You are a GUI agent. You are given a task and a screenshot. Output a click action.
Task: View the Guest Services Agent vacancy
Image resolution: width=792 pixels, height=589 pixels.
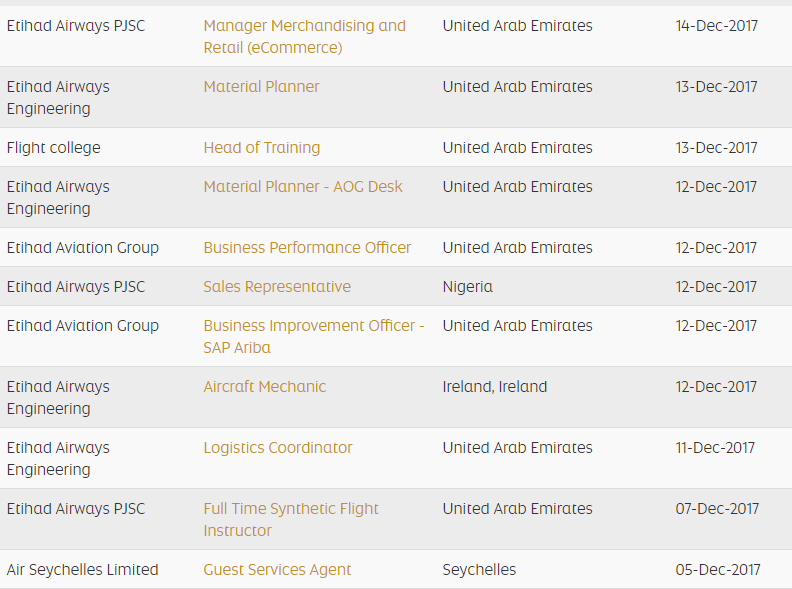click(x=277, y=570)
